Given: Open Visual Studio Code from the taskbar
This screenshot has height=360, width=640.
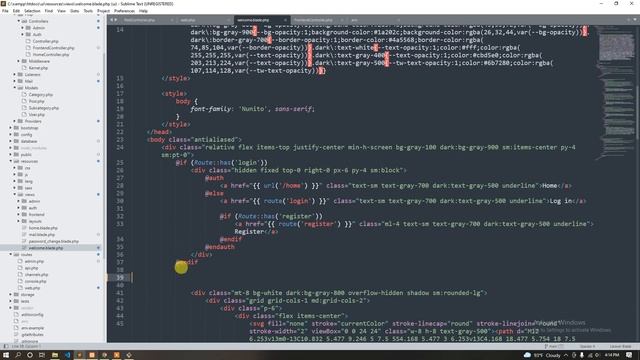Looking at the screenshot, I should point(67,355).
